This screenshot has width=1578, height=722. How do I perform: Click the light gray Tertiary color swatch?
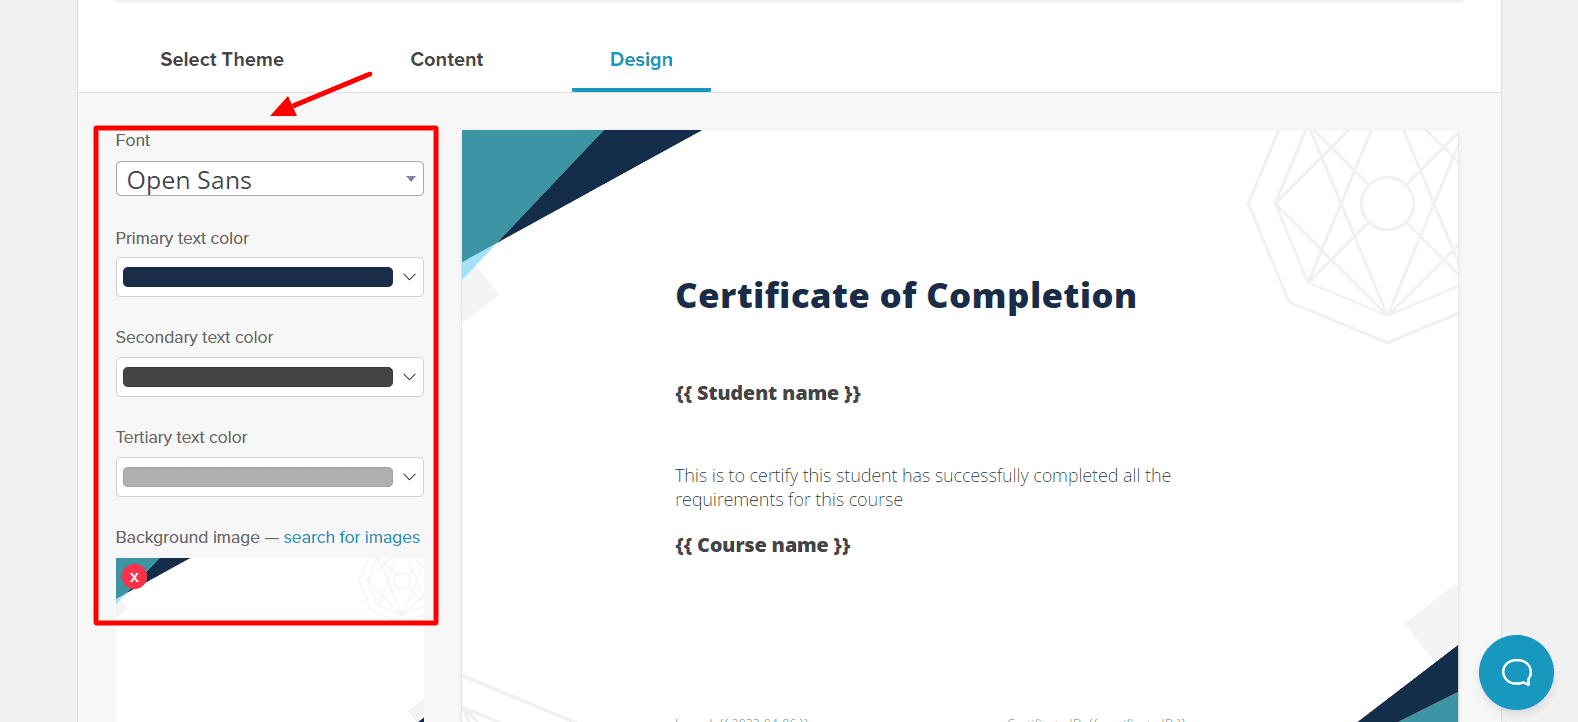(x=257, y=477)
